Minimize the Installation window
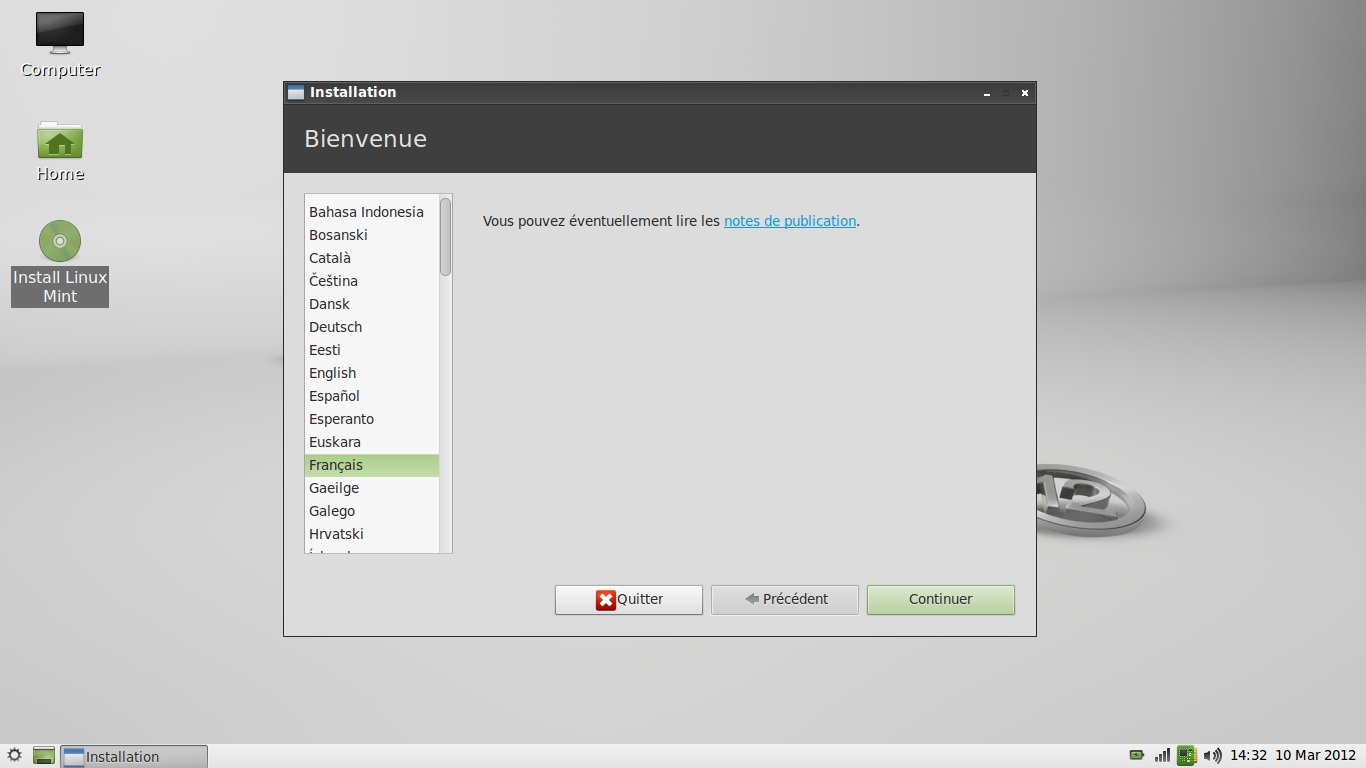Image resolution: width=1366 pixels, height=768 pixels. (987, 93)
